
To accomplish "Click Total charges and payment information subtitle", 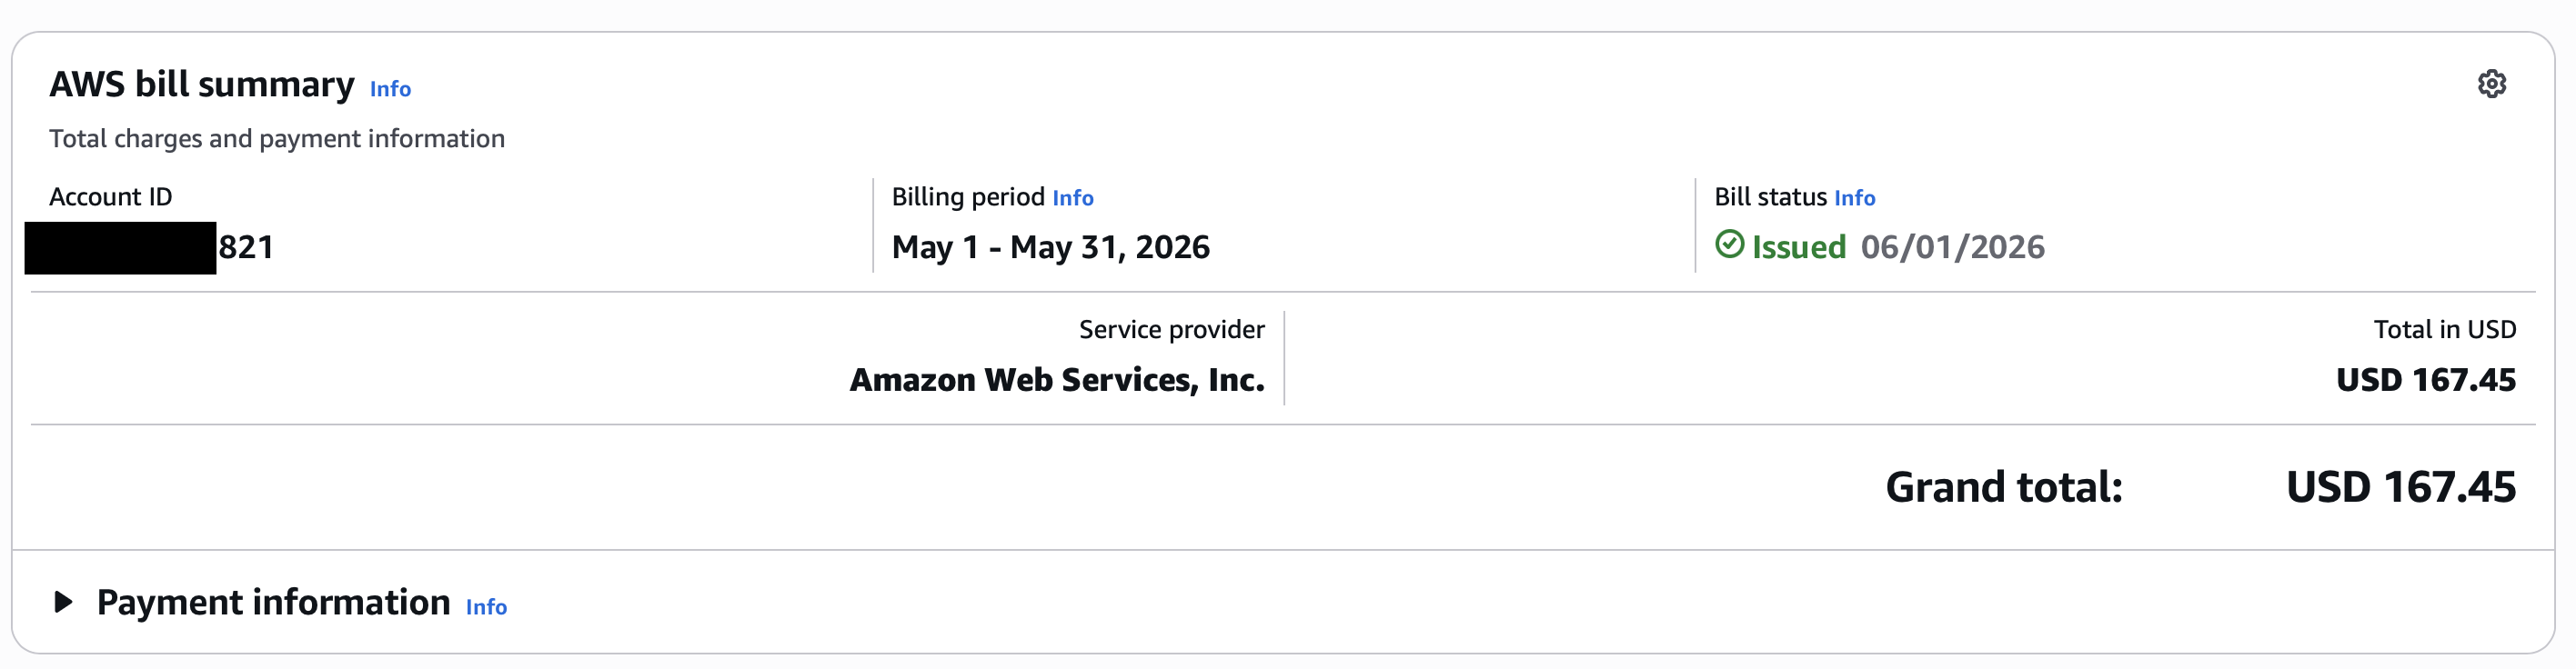I will [x=277, y=139].
